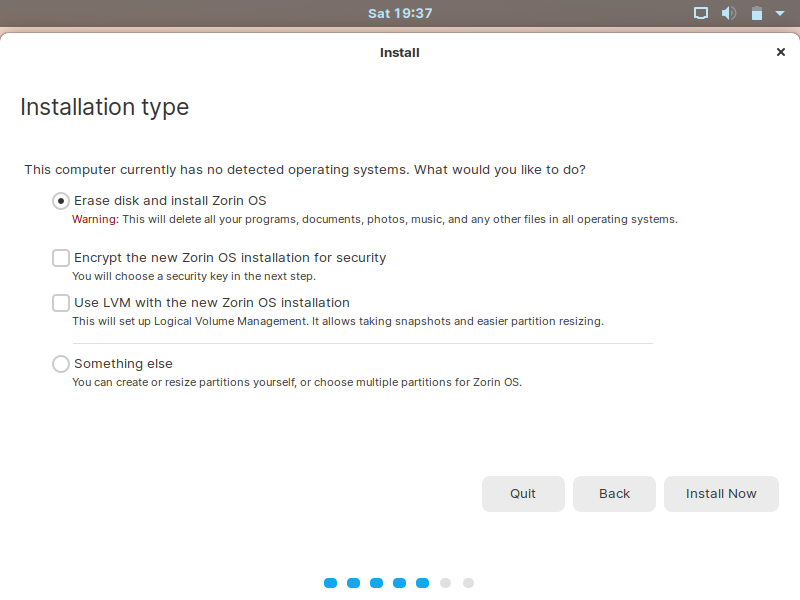The image size is (800, 600).
Task: Open the display icon in top bar
Action: click(701, 13)
